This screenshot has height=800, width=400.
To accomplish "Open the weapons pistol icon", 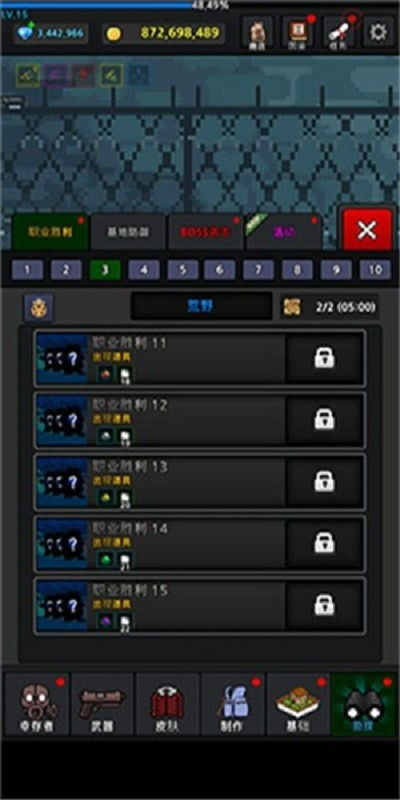I will 102,704.
